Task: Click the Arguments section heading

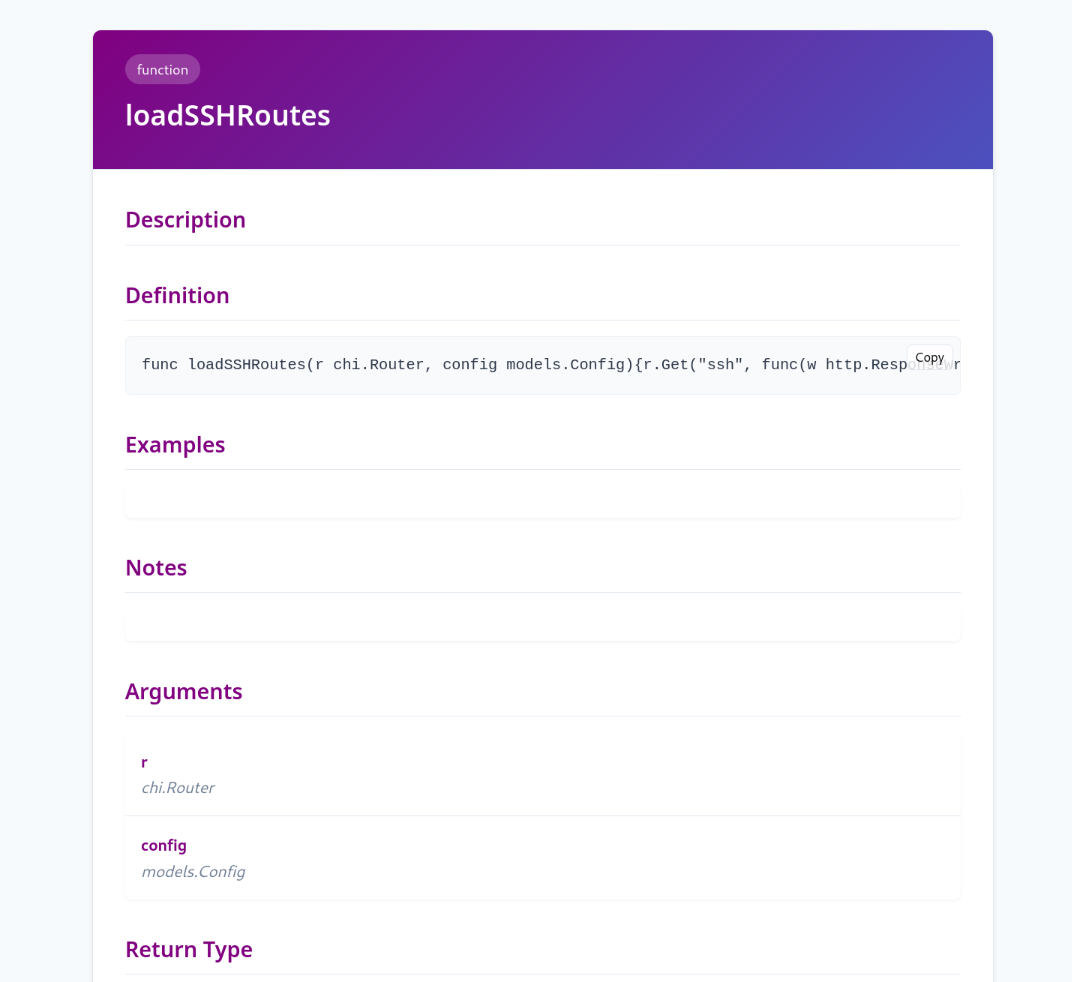Action: tap(183, 691)
